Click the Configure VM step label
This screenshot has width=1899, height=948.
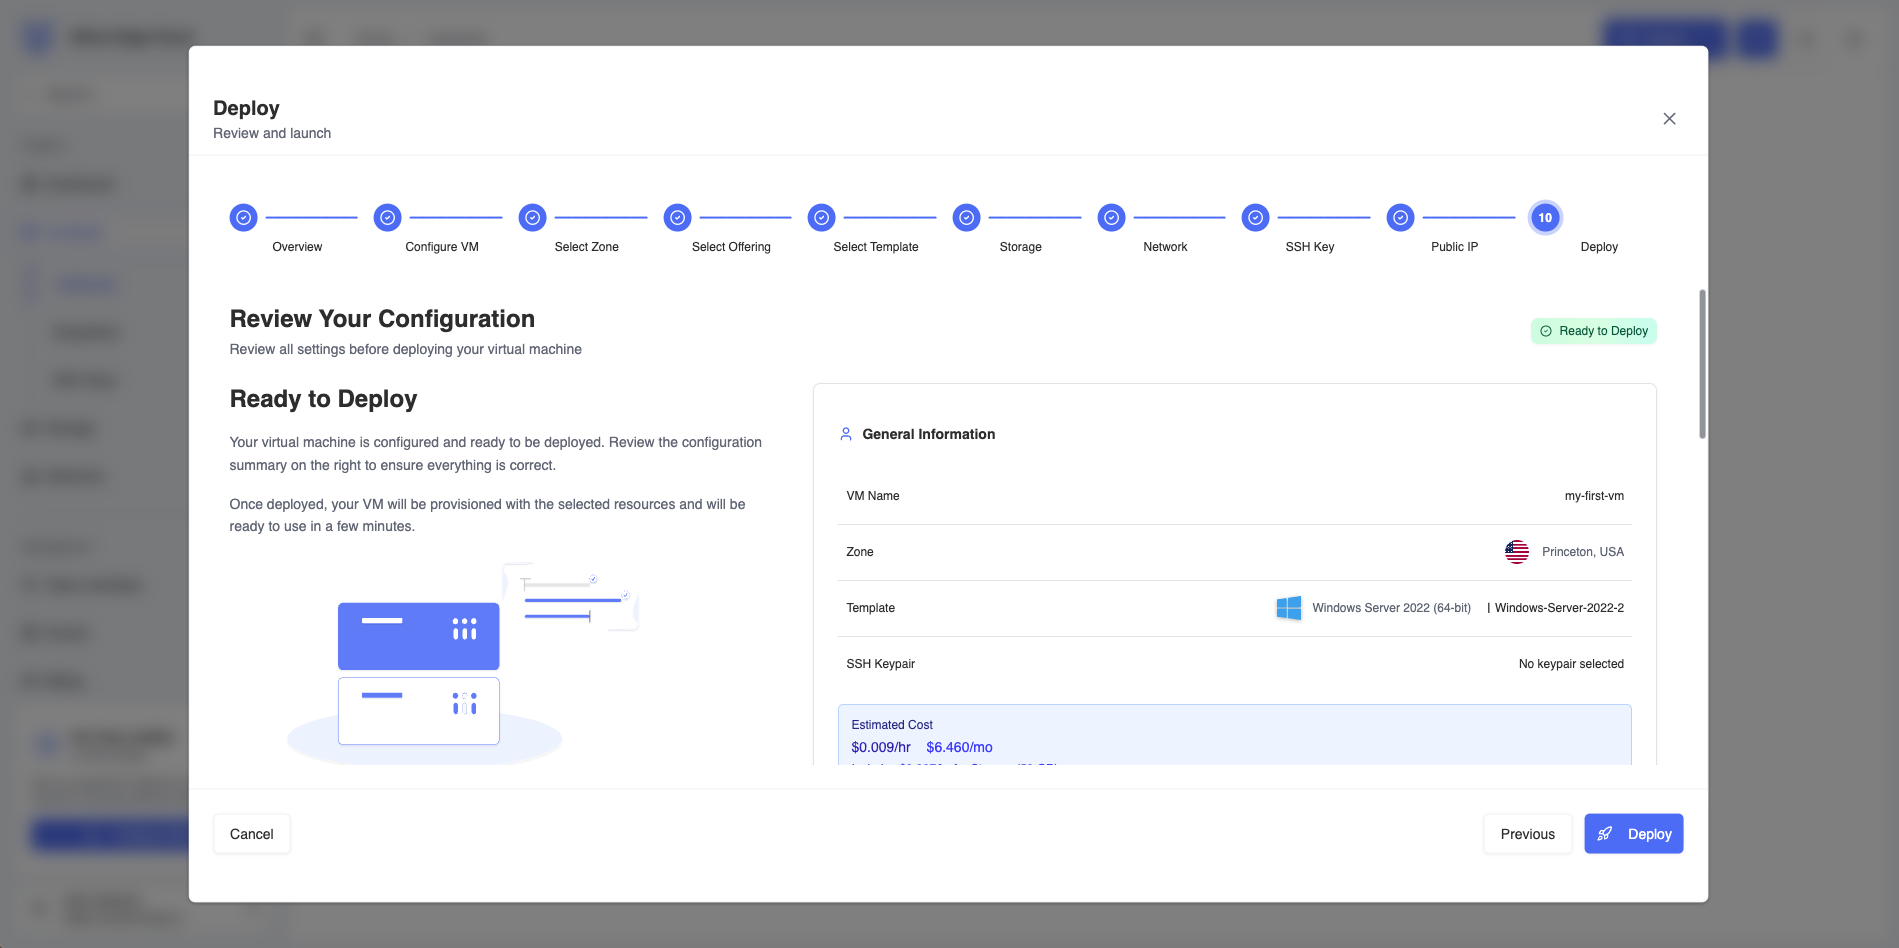click(x=442, y=247)
